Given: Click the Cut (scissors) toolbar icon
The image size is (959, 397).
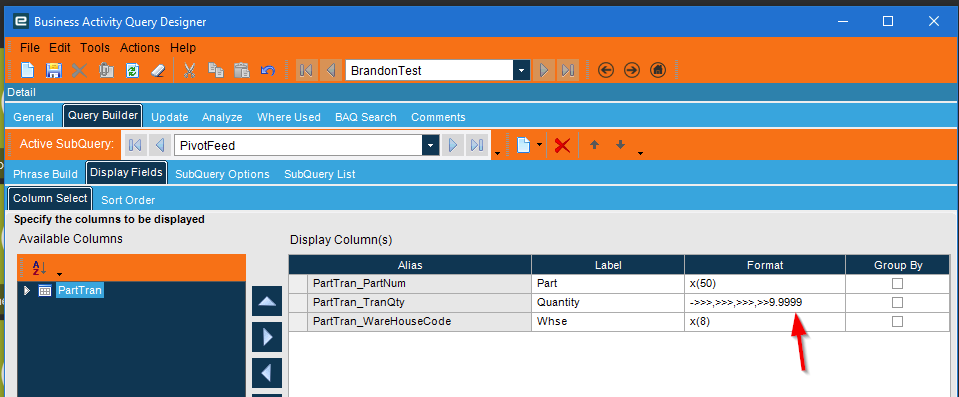Looking at the screenshot, I should [190, 70].
